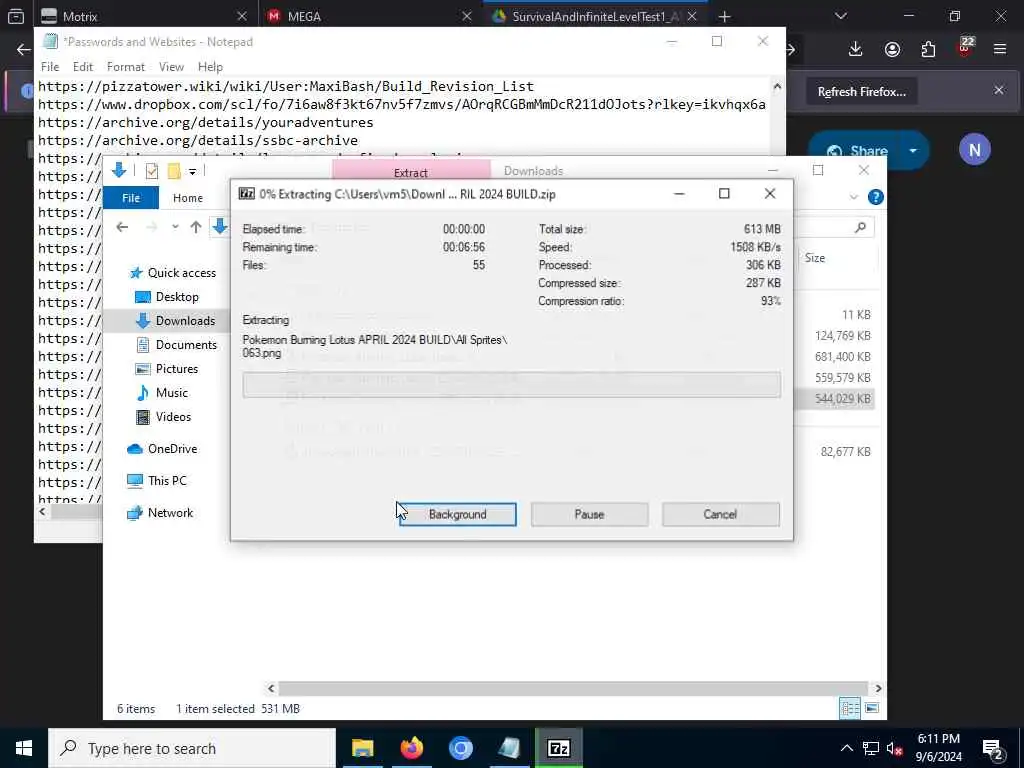This screenshot has height=768, width=1024.
Task: Cancel the extraction
Action: click(720, 515)
